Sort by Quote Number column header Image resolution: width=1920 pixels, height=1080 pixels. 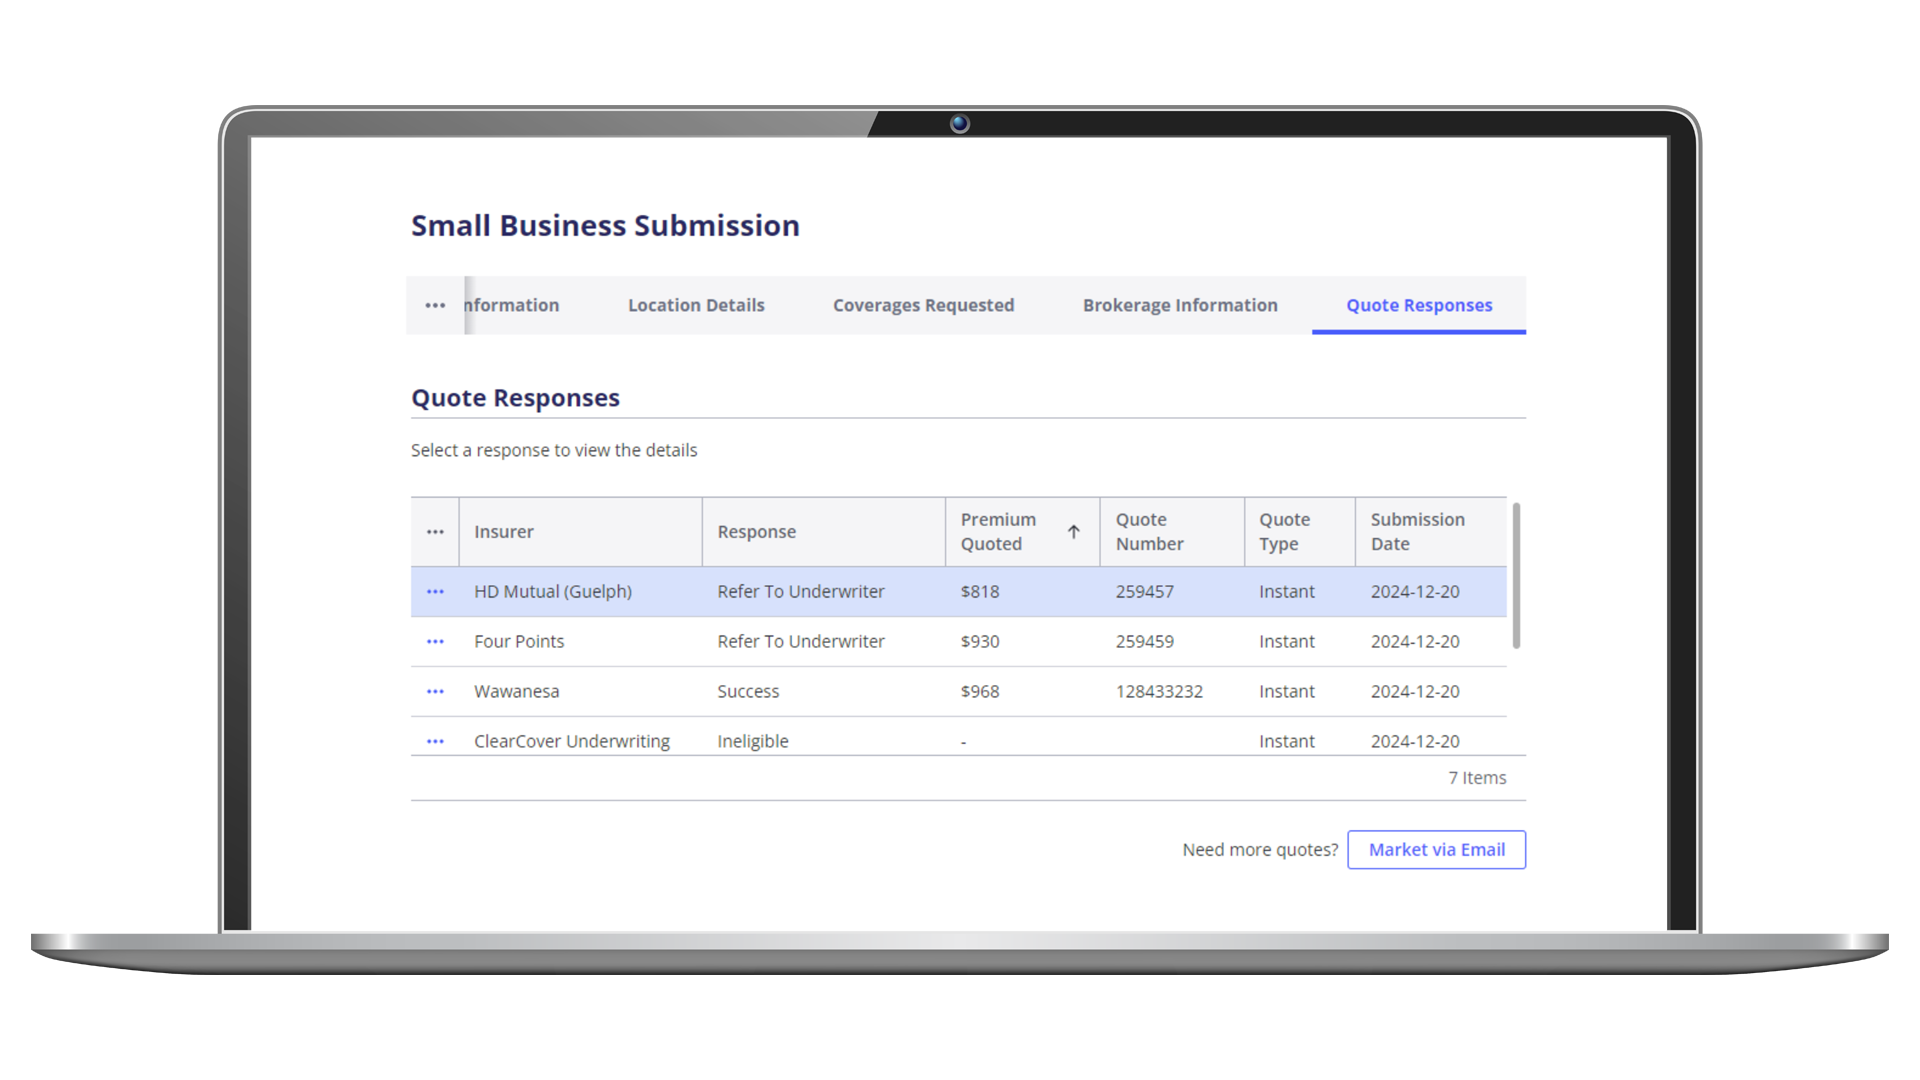coord(1149,532)
